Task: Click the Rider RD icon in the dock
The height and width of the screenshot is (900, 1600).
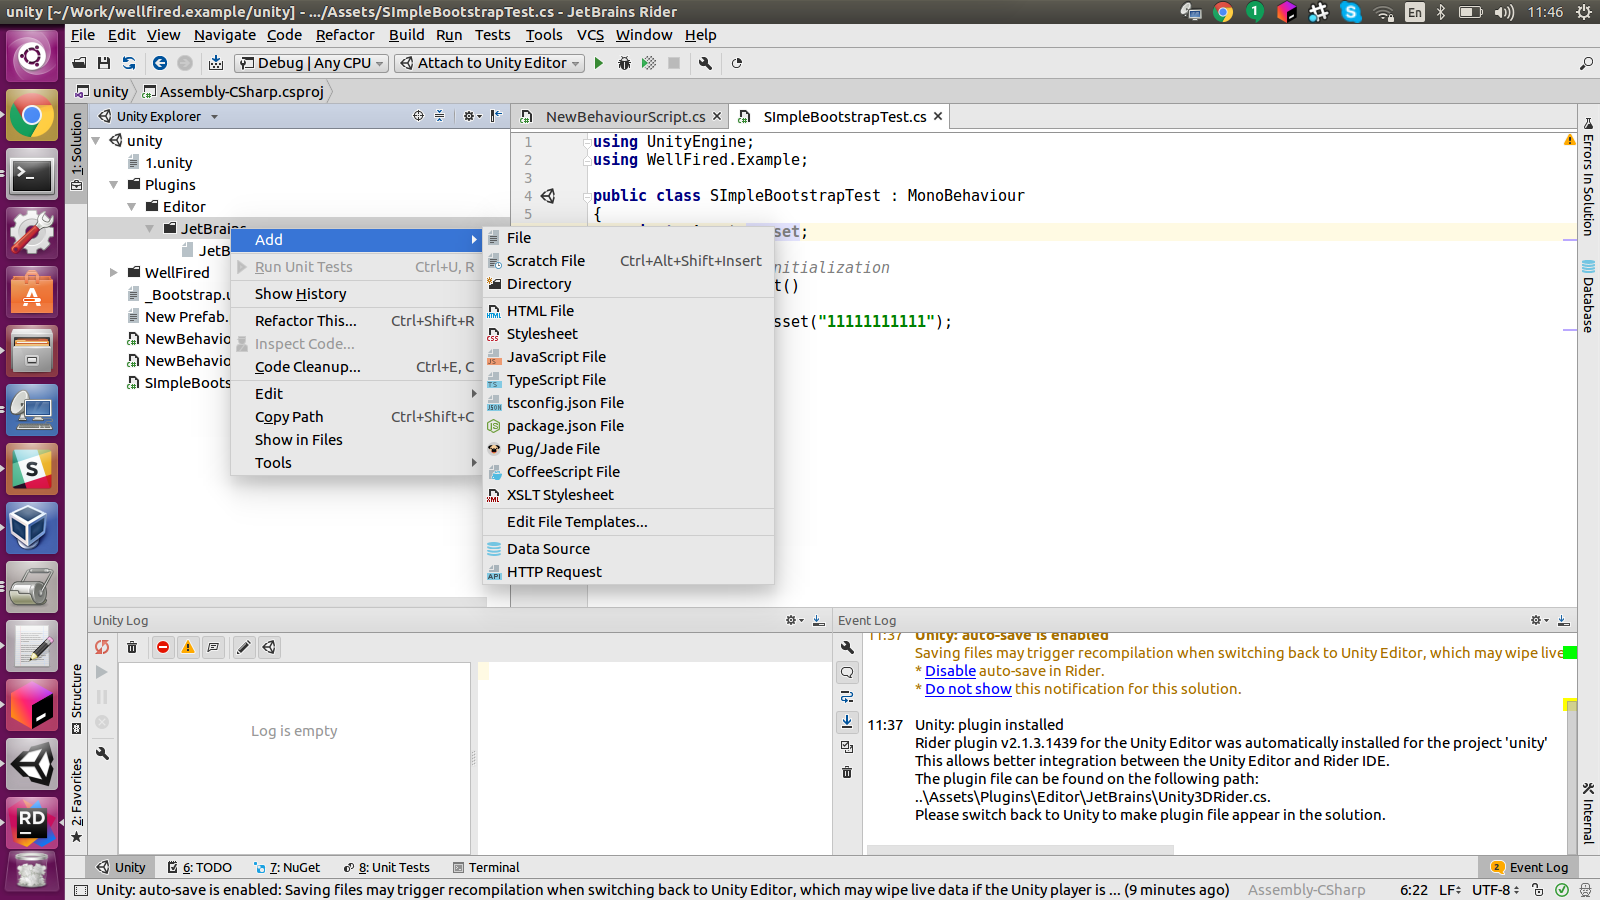Action: point(32,824)
